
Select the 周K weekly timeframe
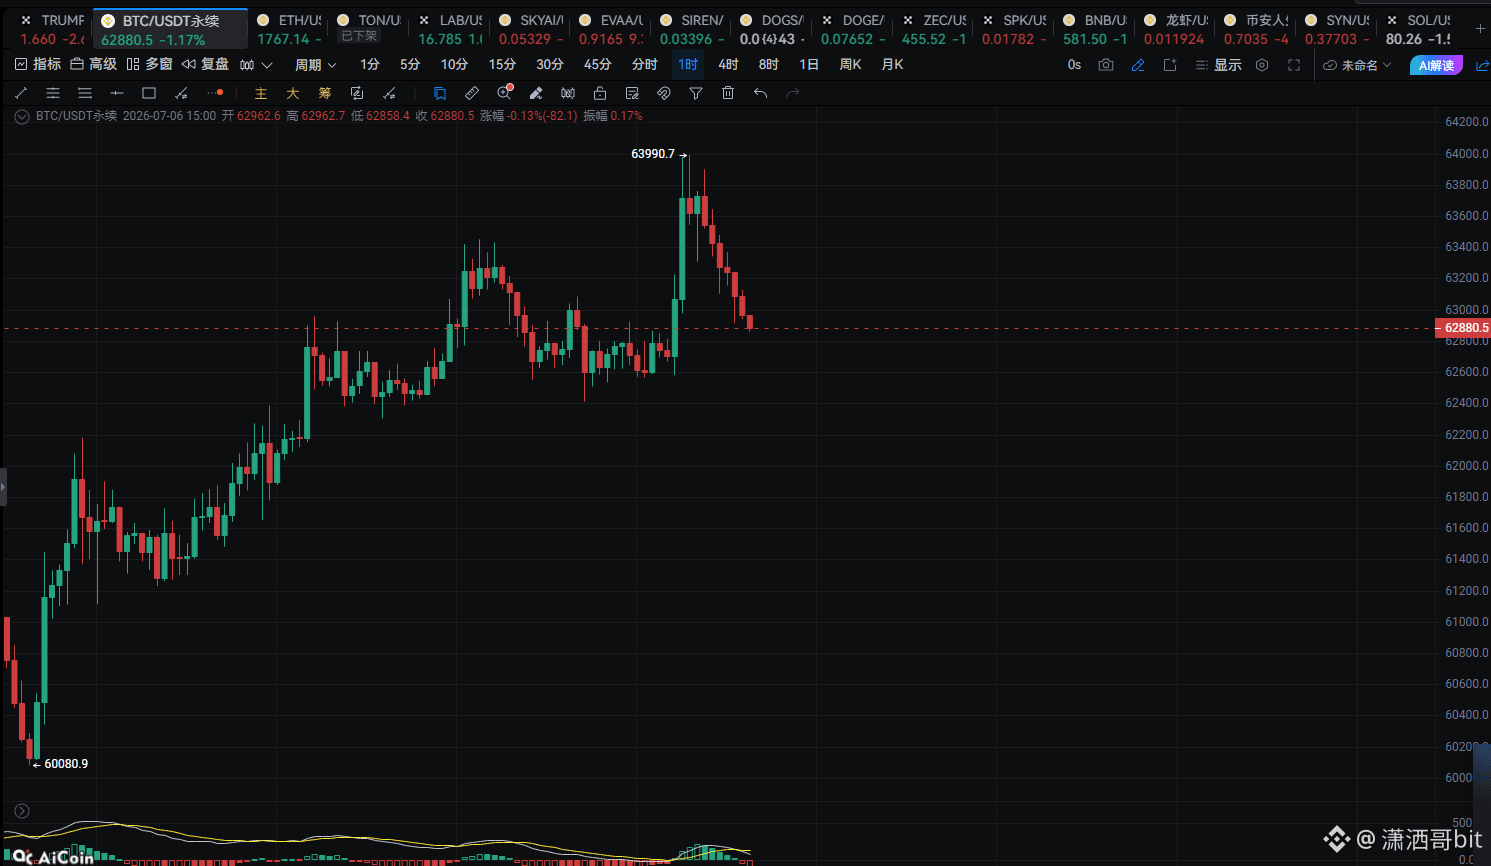click(850, 65)
